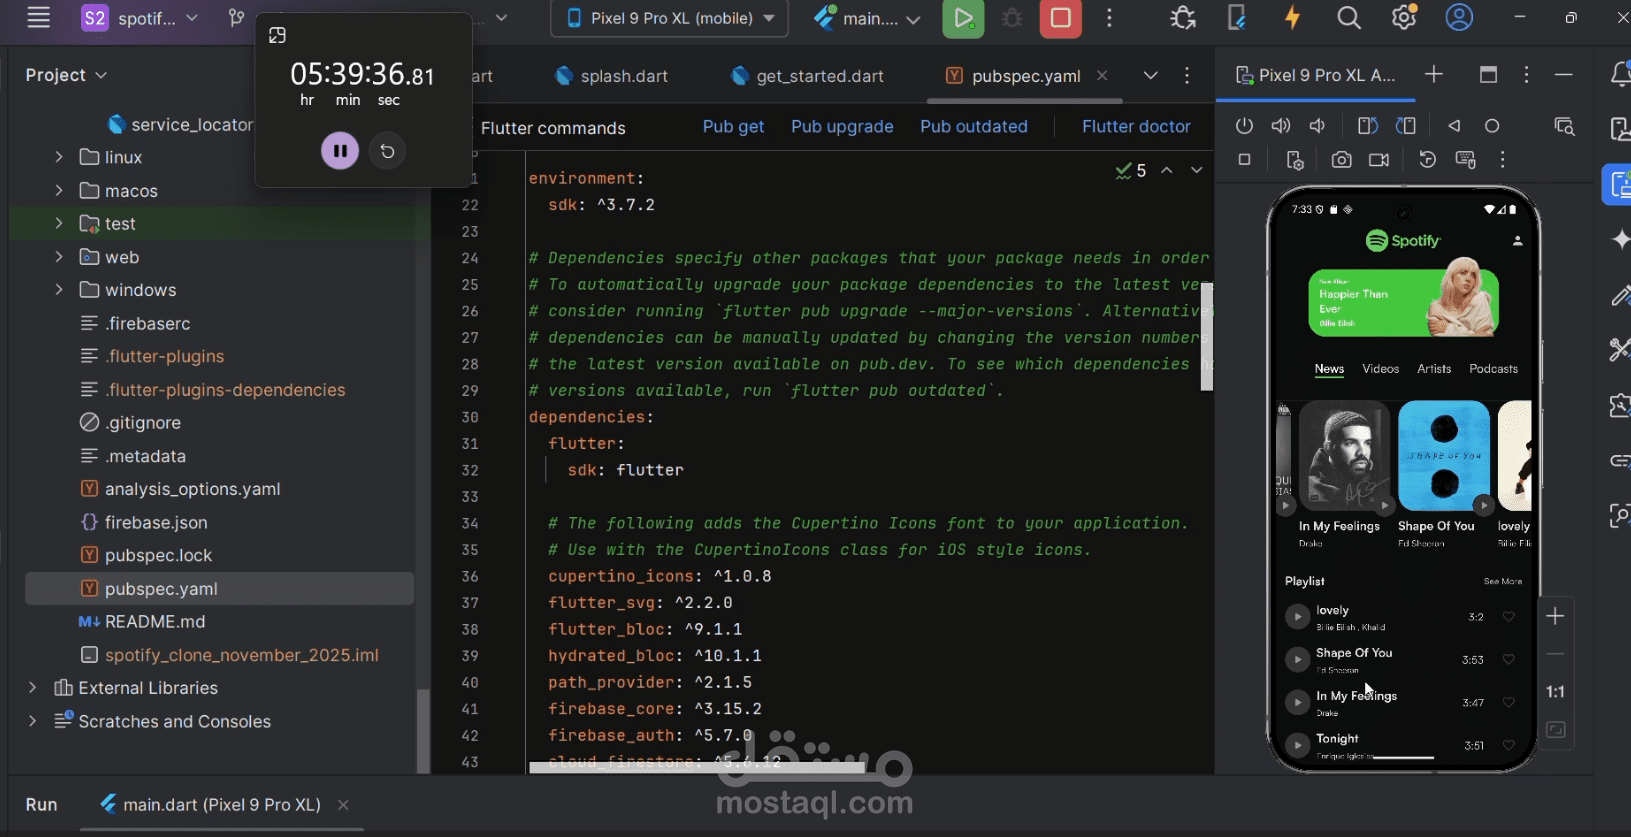Like the Tonight song heart
The height and width of the screenshot is (837, 1631).
click(x=1509, y=745)
